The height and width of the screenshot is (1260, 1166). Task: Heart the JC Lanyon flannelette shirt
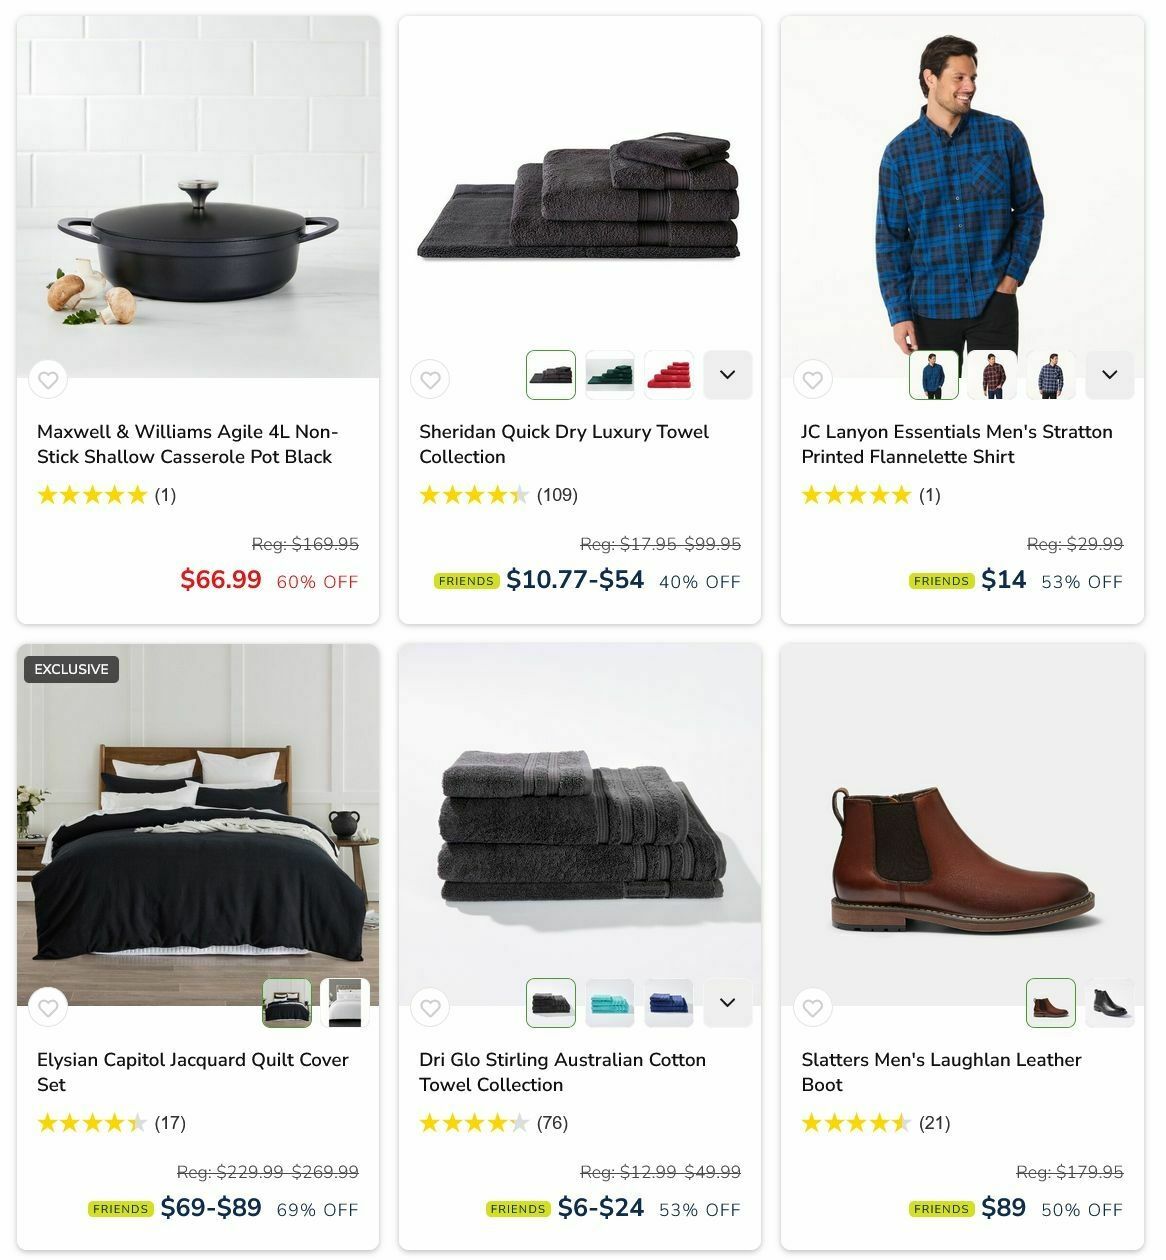tap(812, 380)
